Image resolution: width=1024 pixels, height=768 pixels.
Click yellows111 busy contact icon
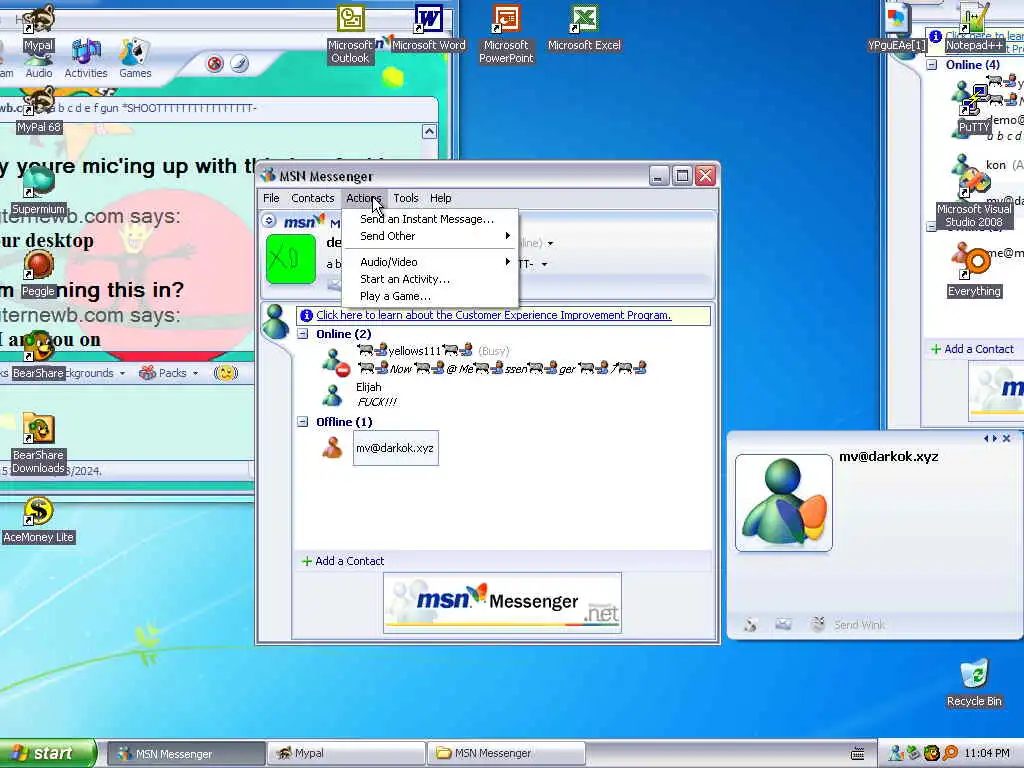click(336, 361)
